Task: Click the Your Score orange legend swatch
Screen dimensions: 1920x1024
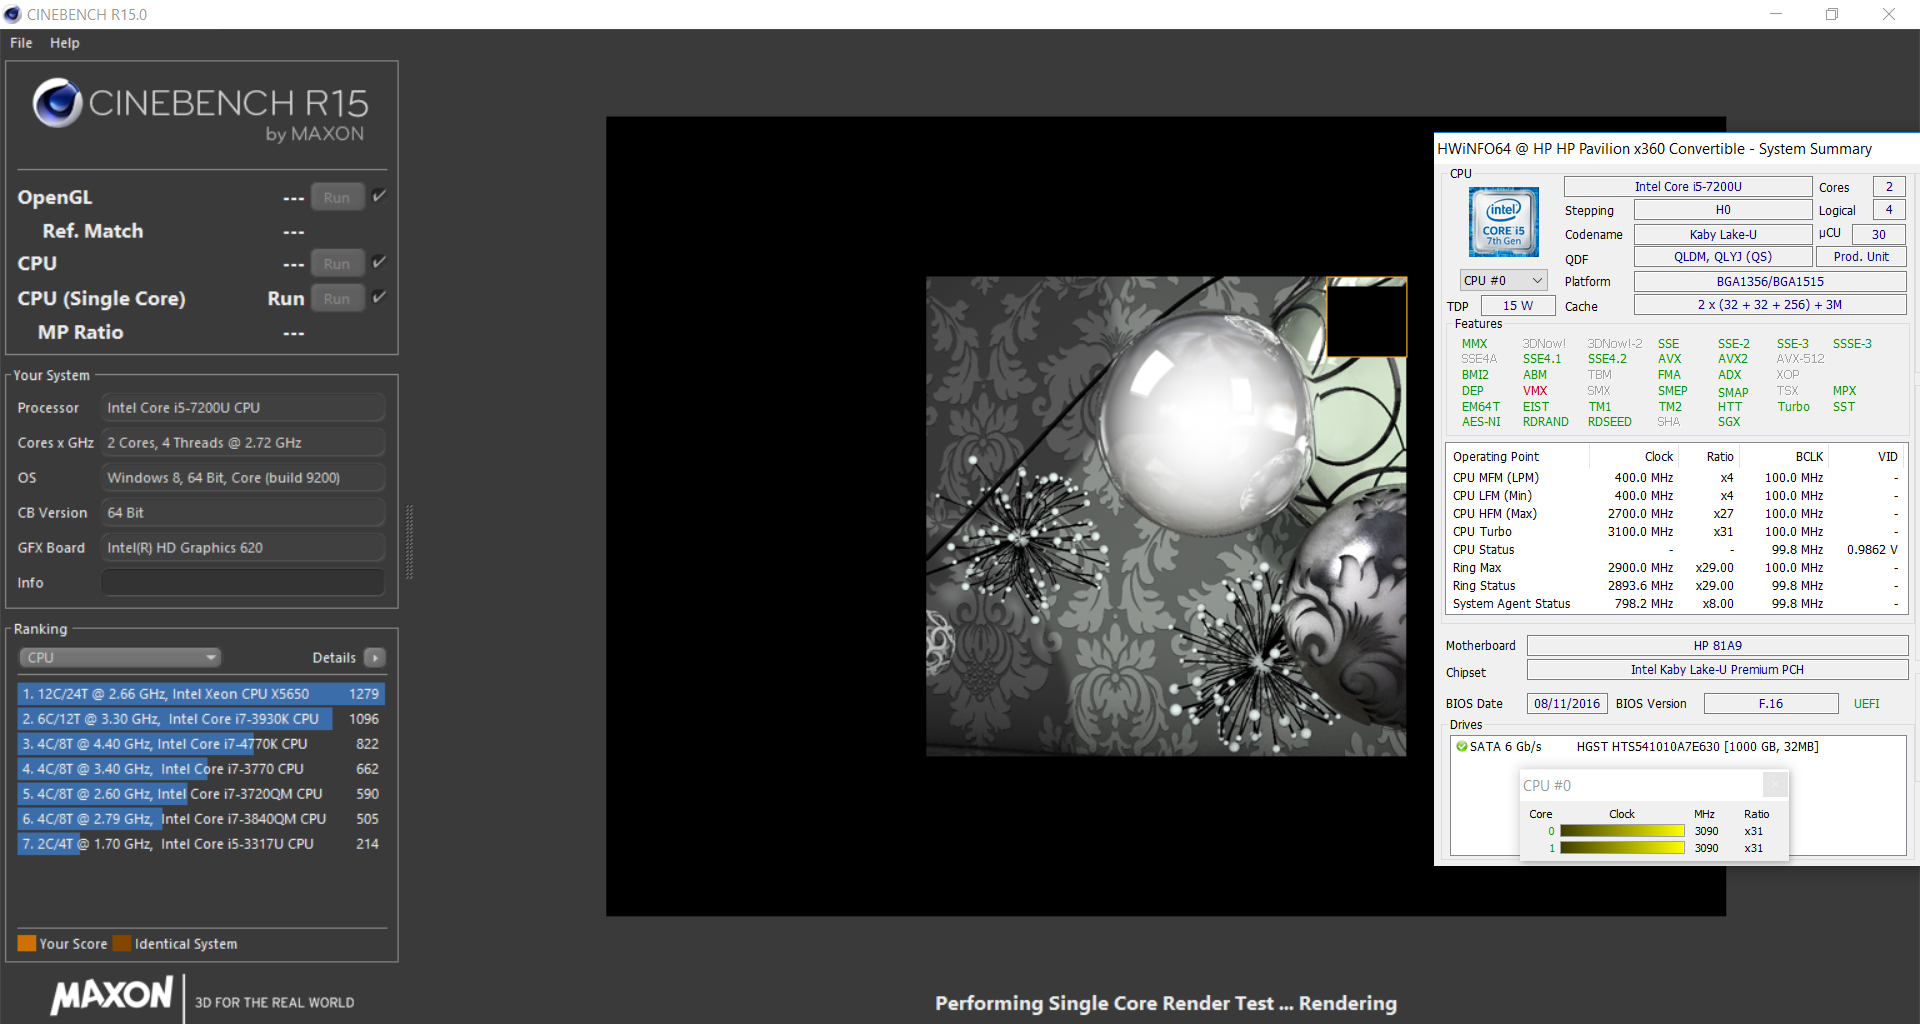Action: 27,944
